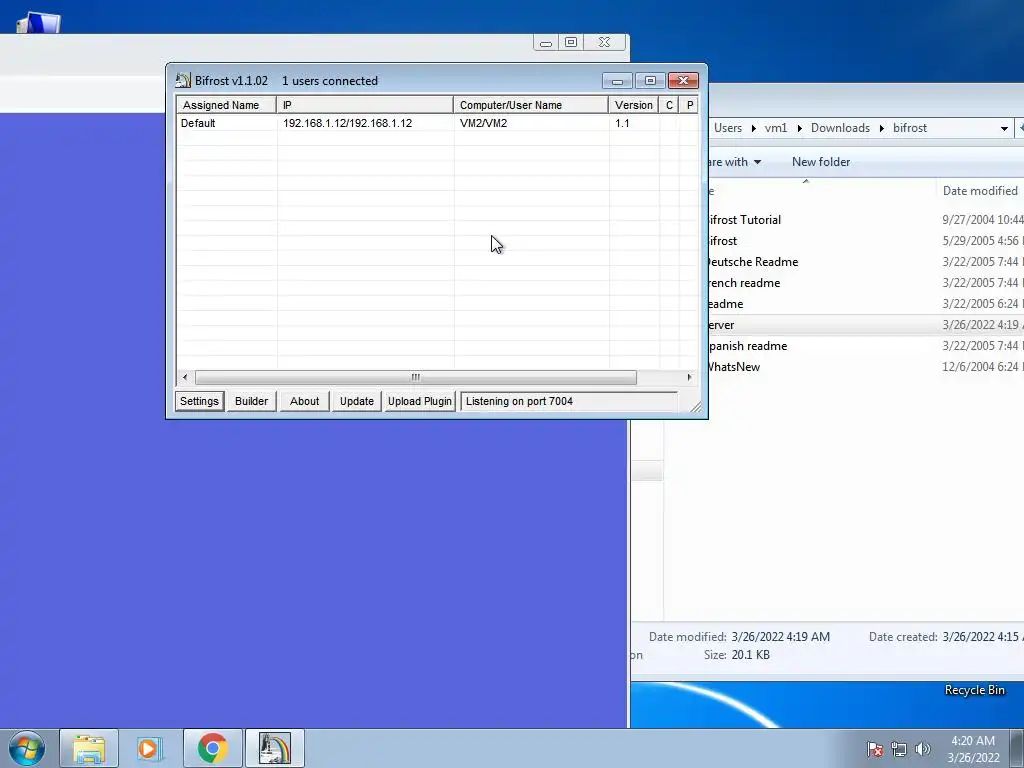Open the Builder button in Bifrost
Screen dimensions: 1024x768
(251, 401)
